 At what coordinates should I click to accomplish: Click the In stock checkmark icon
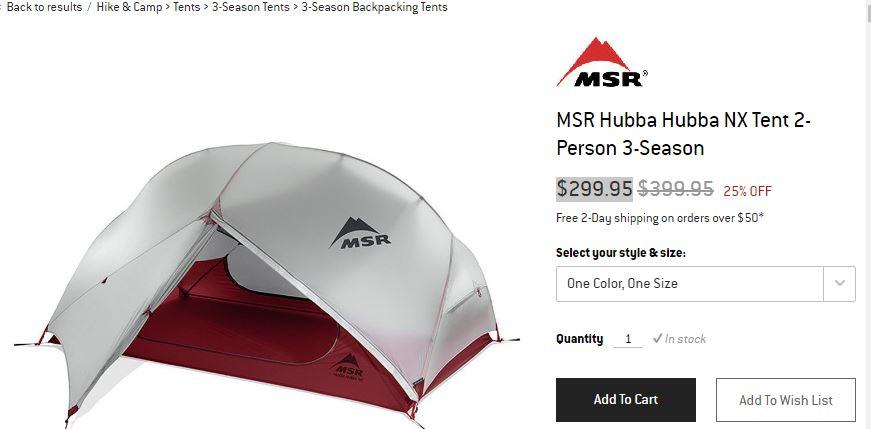click(657, 338)
